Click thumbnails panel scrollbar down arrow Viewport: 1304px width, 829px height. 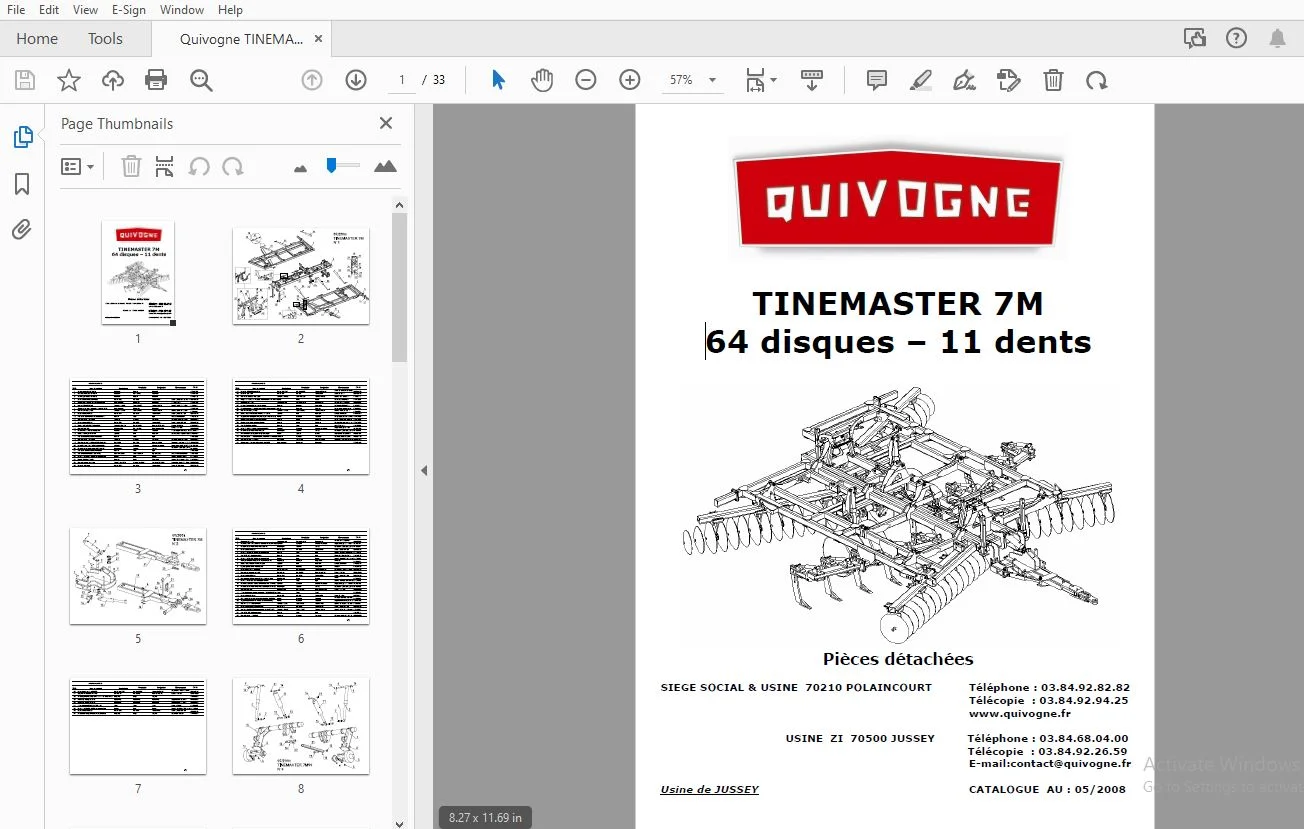[400, 822]
